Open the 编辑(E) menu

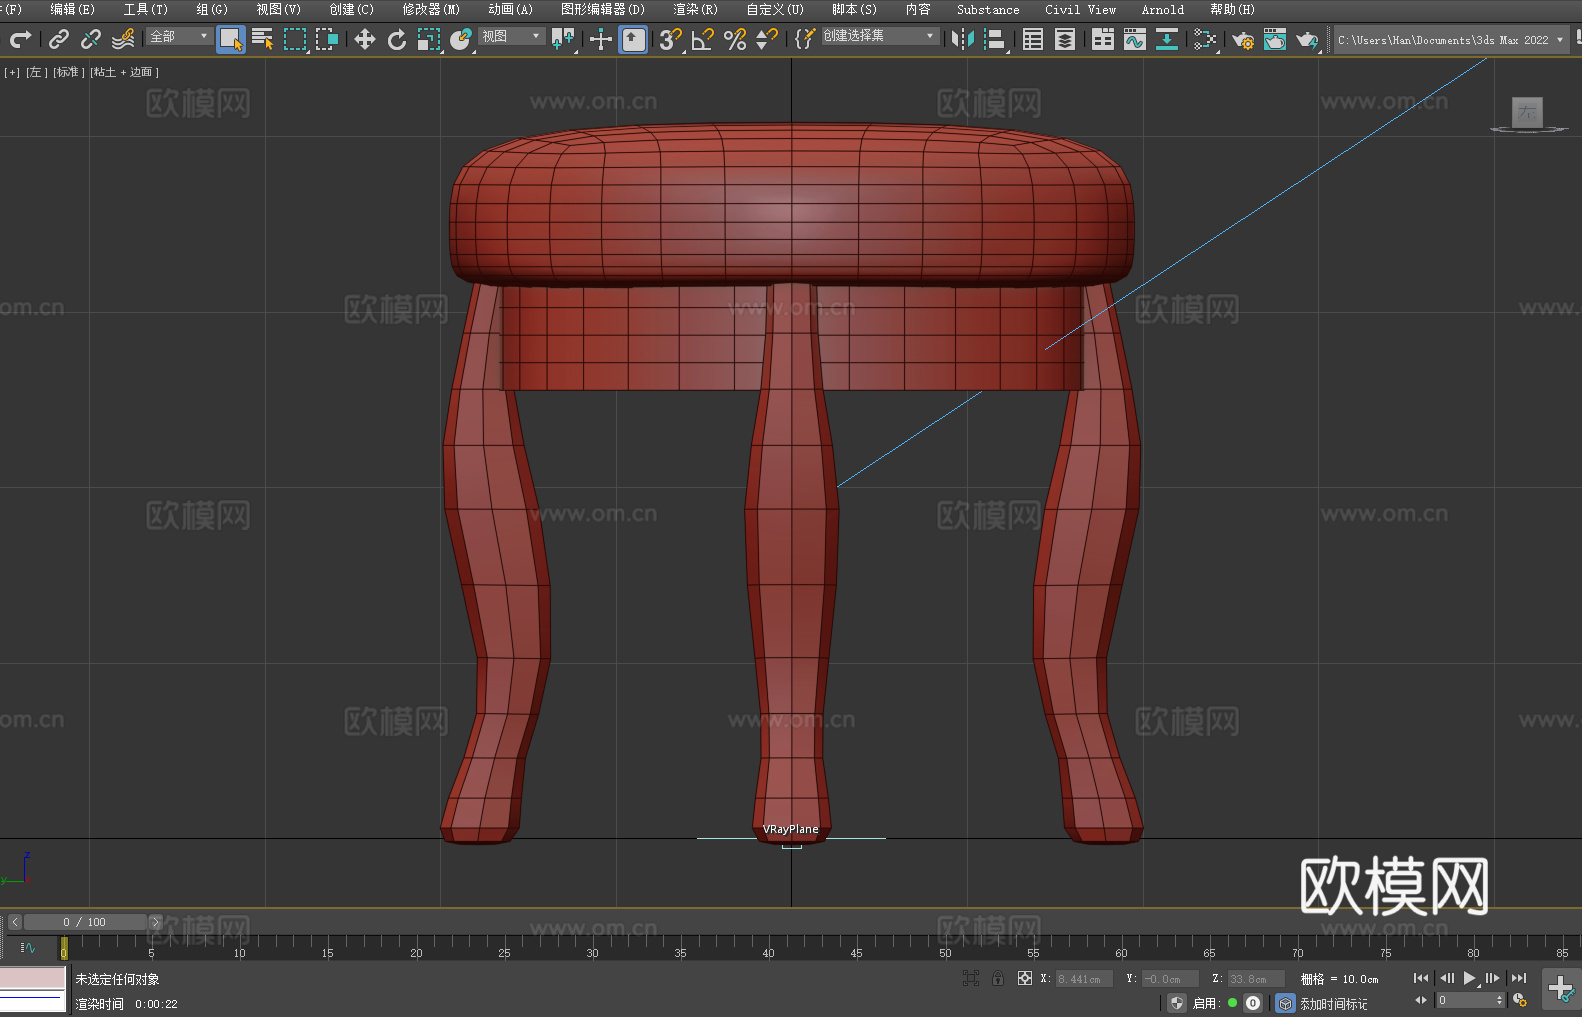point(72,9)
